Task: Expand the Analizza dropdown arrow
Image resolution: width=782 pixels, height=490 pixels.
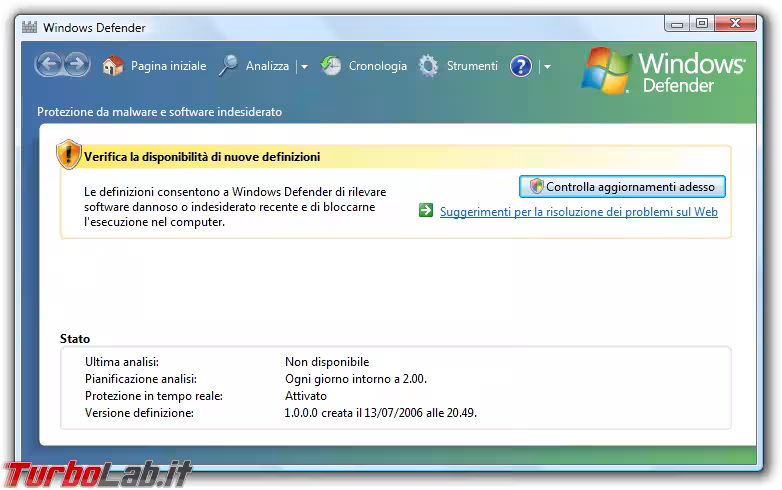Action: [304, 67]
